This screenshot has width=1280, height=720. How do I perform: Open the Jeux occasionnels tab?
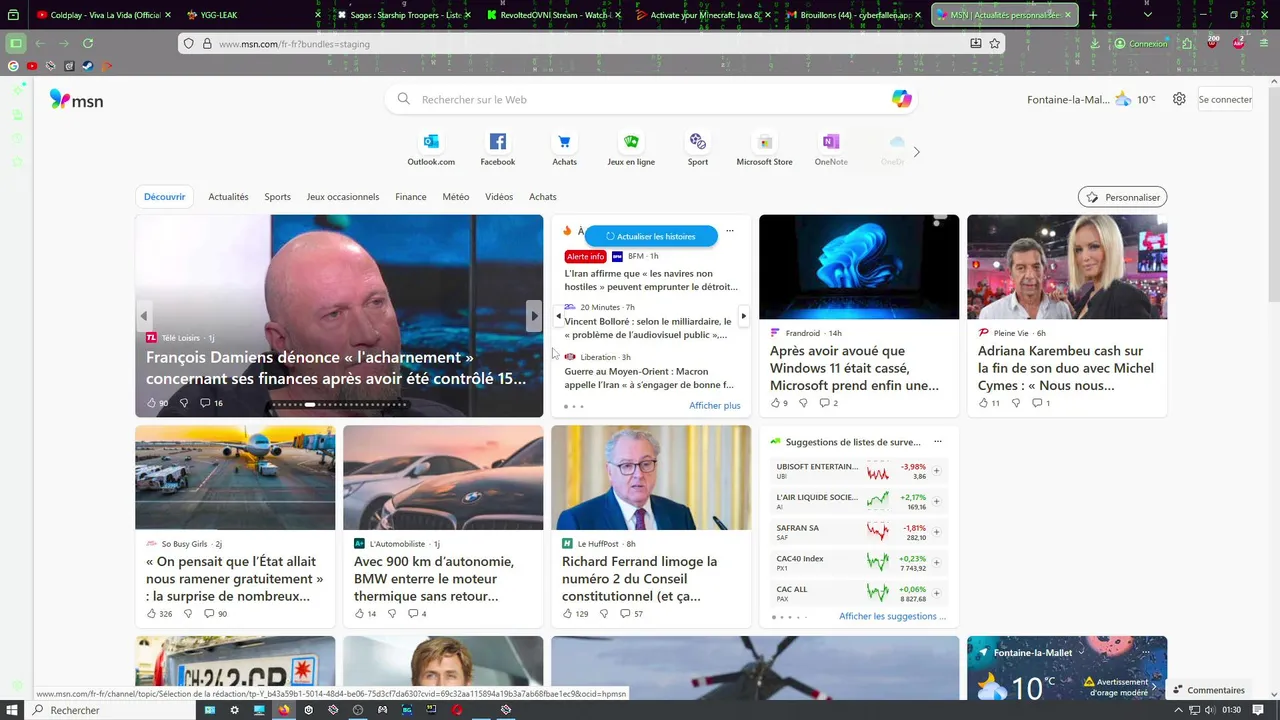coord(343,197)
